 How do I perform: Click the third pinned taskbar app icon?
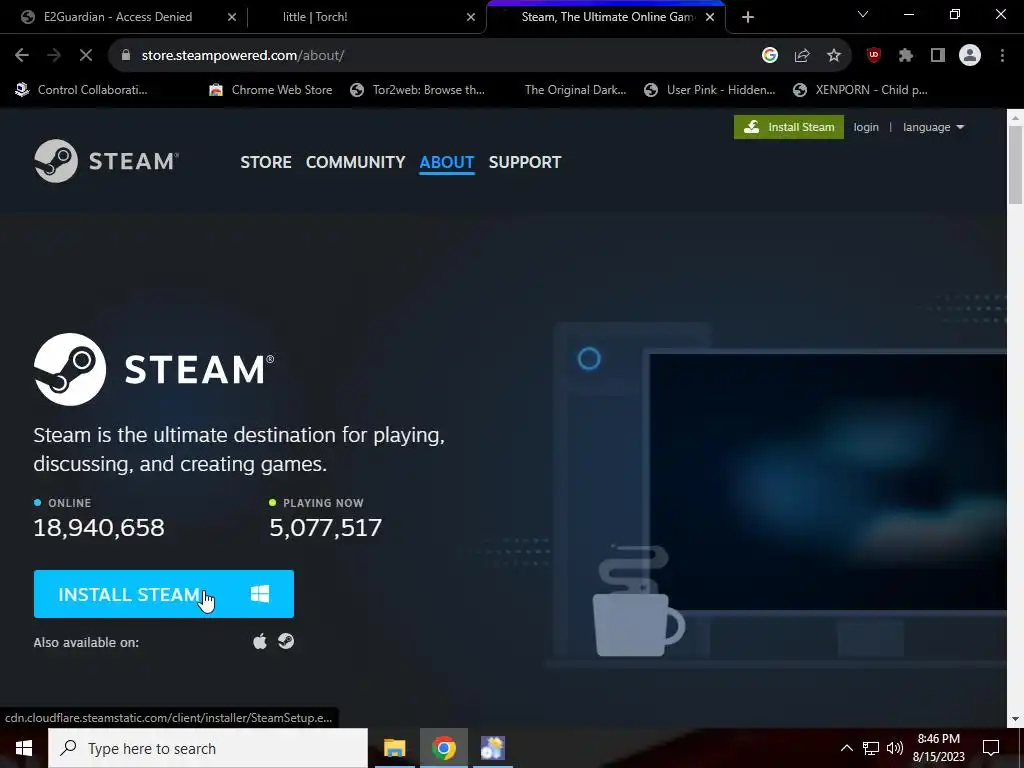pos(492,748)
